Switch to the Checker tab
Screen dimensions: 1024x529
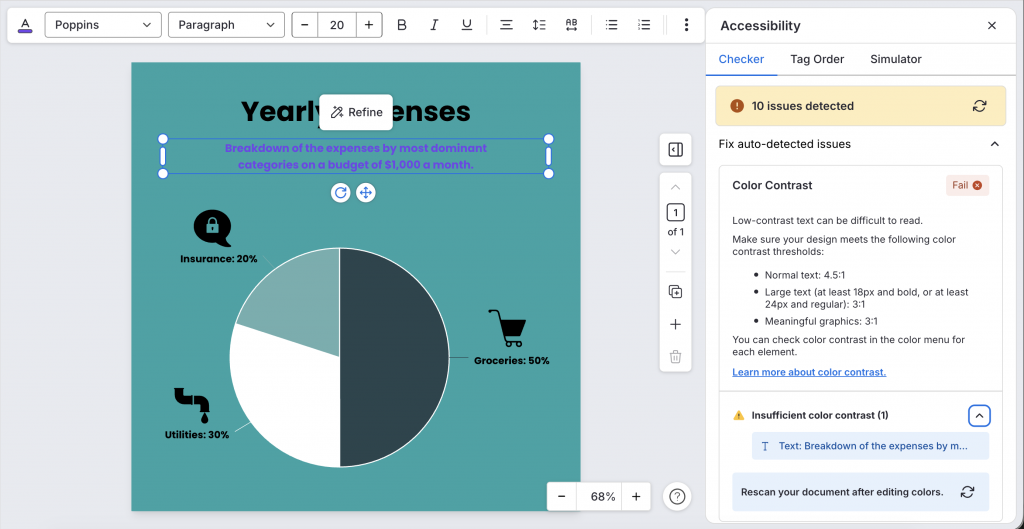coord(741,59)
